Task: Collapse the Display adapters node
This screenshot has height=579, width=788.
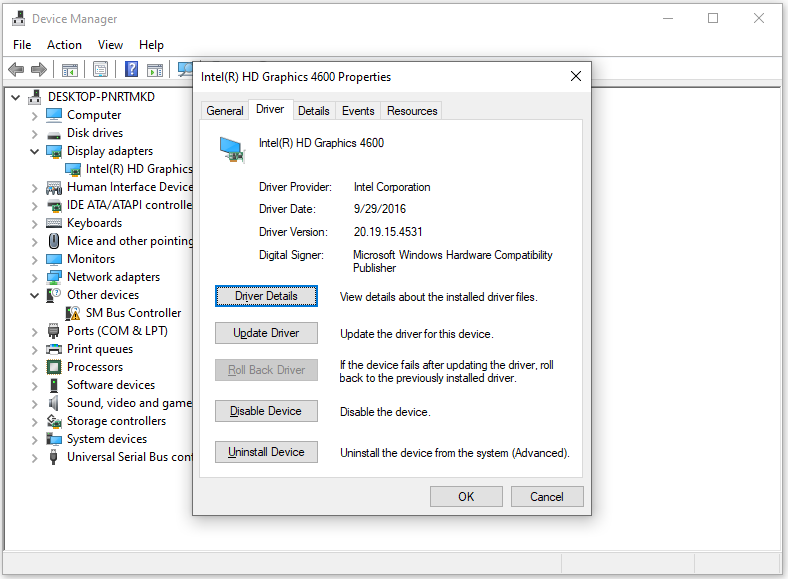Action: pos(34,151)
